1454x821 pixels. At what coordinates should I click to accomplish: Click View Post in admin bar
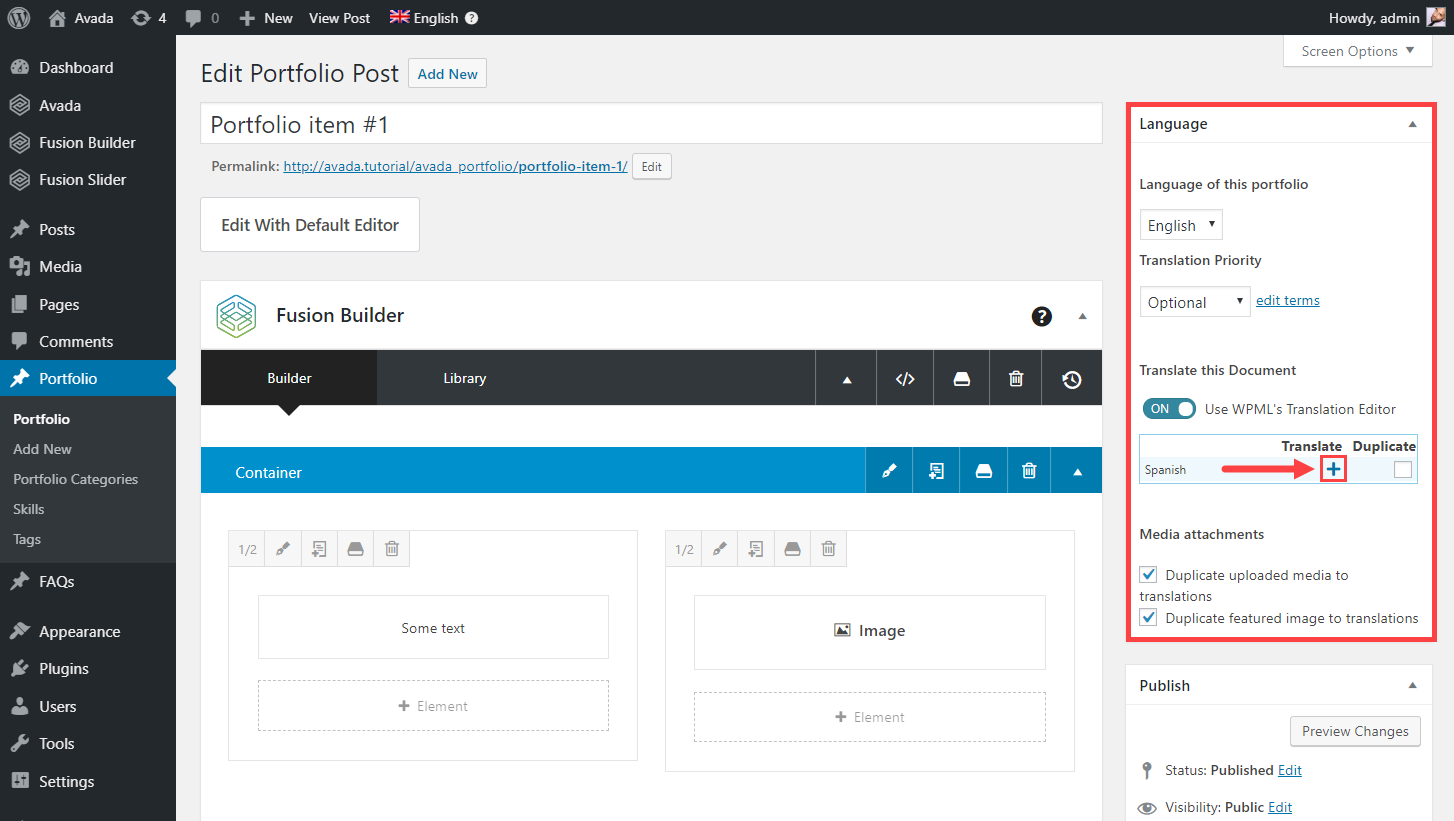click(x=339, y=18)
